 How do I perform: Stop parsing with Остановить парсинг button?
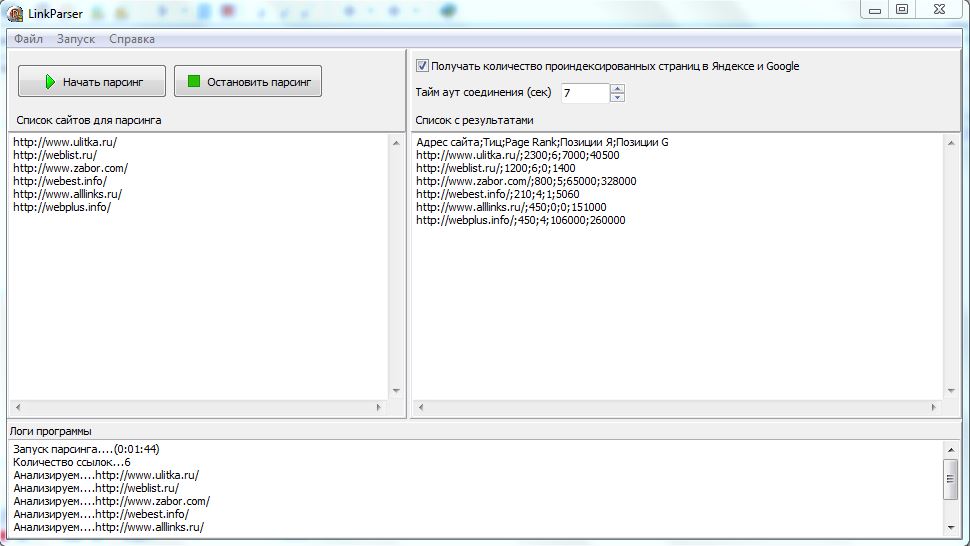[x=247, y=81]
